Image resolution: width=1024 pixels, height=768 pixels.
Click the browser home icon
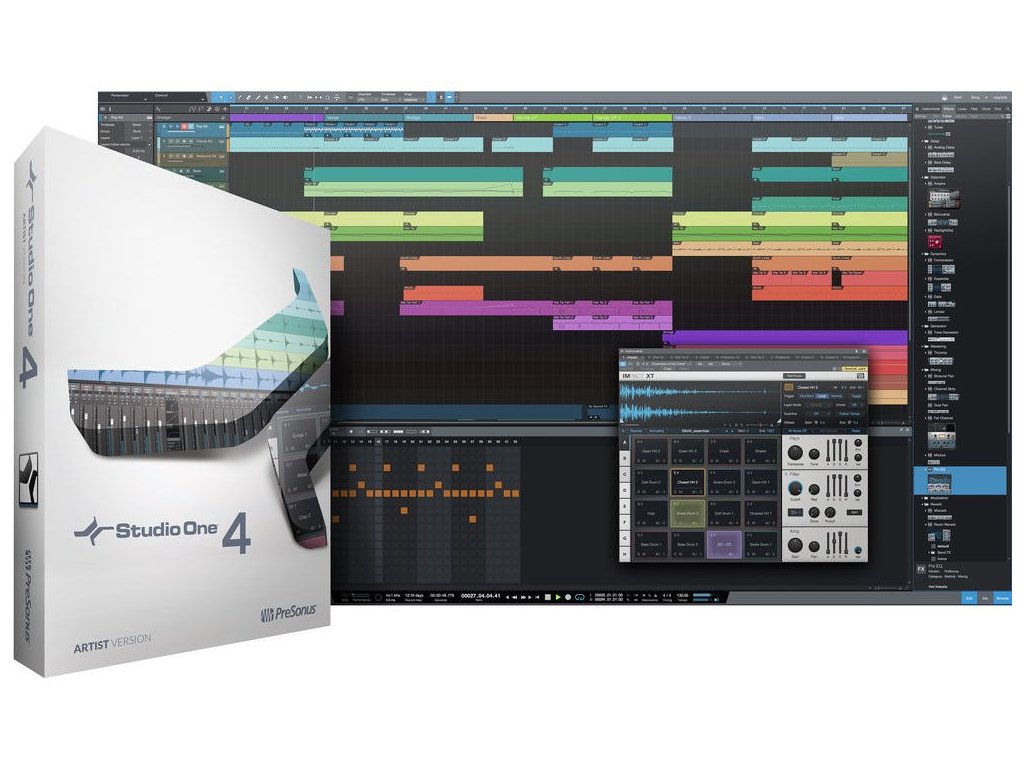tap(917, 109)
